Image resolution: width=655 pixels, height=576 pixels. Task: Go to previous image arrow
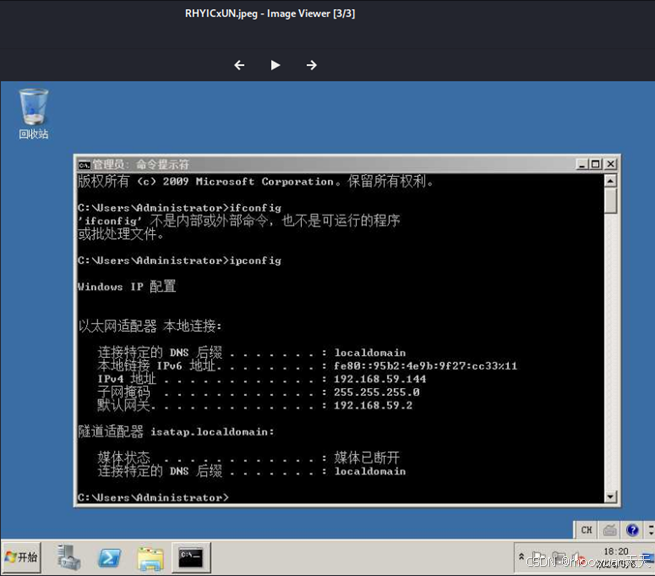239,65
